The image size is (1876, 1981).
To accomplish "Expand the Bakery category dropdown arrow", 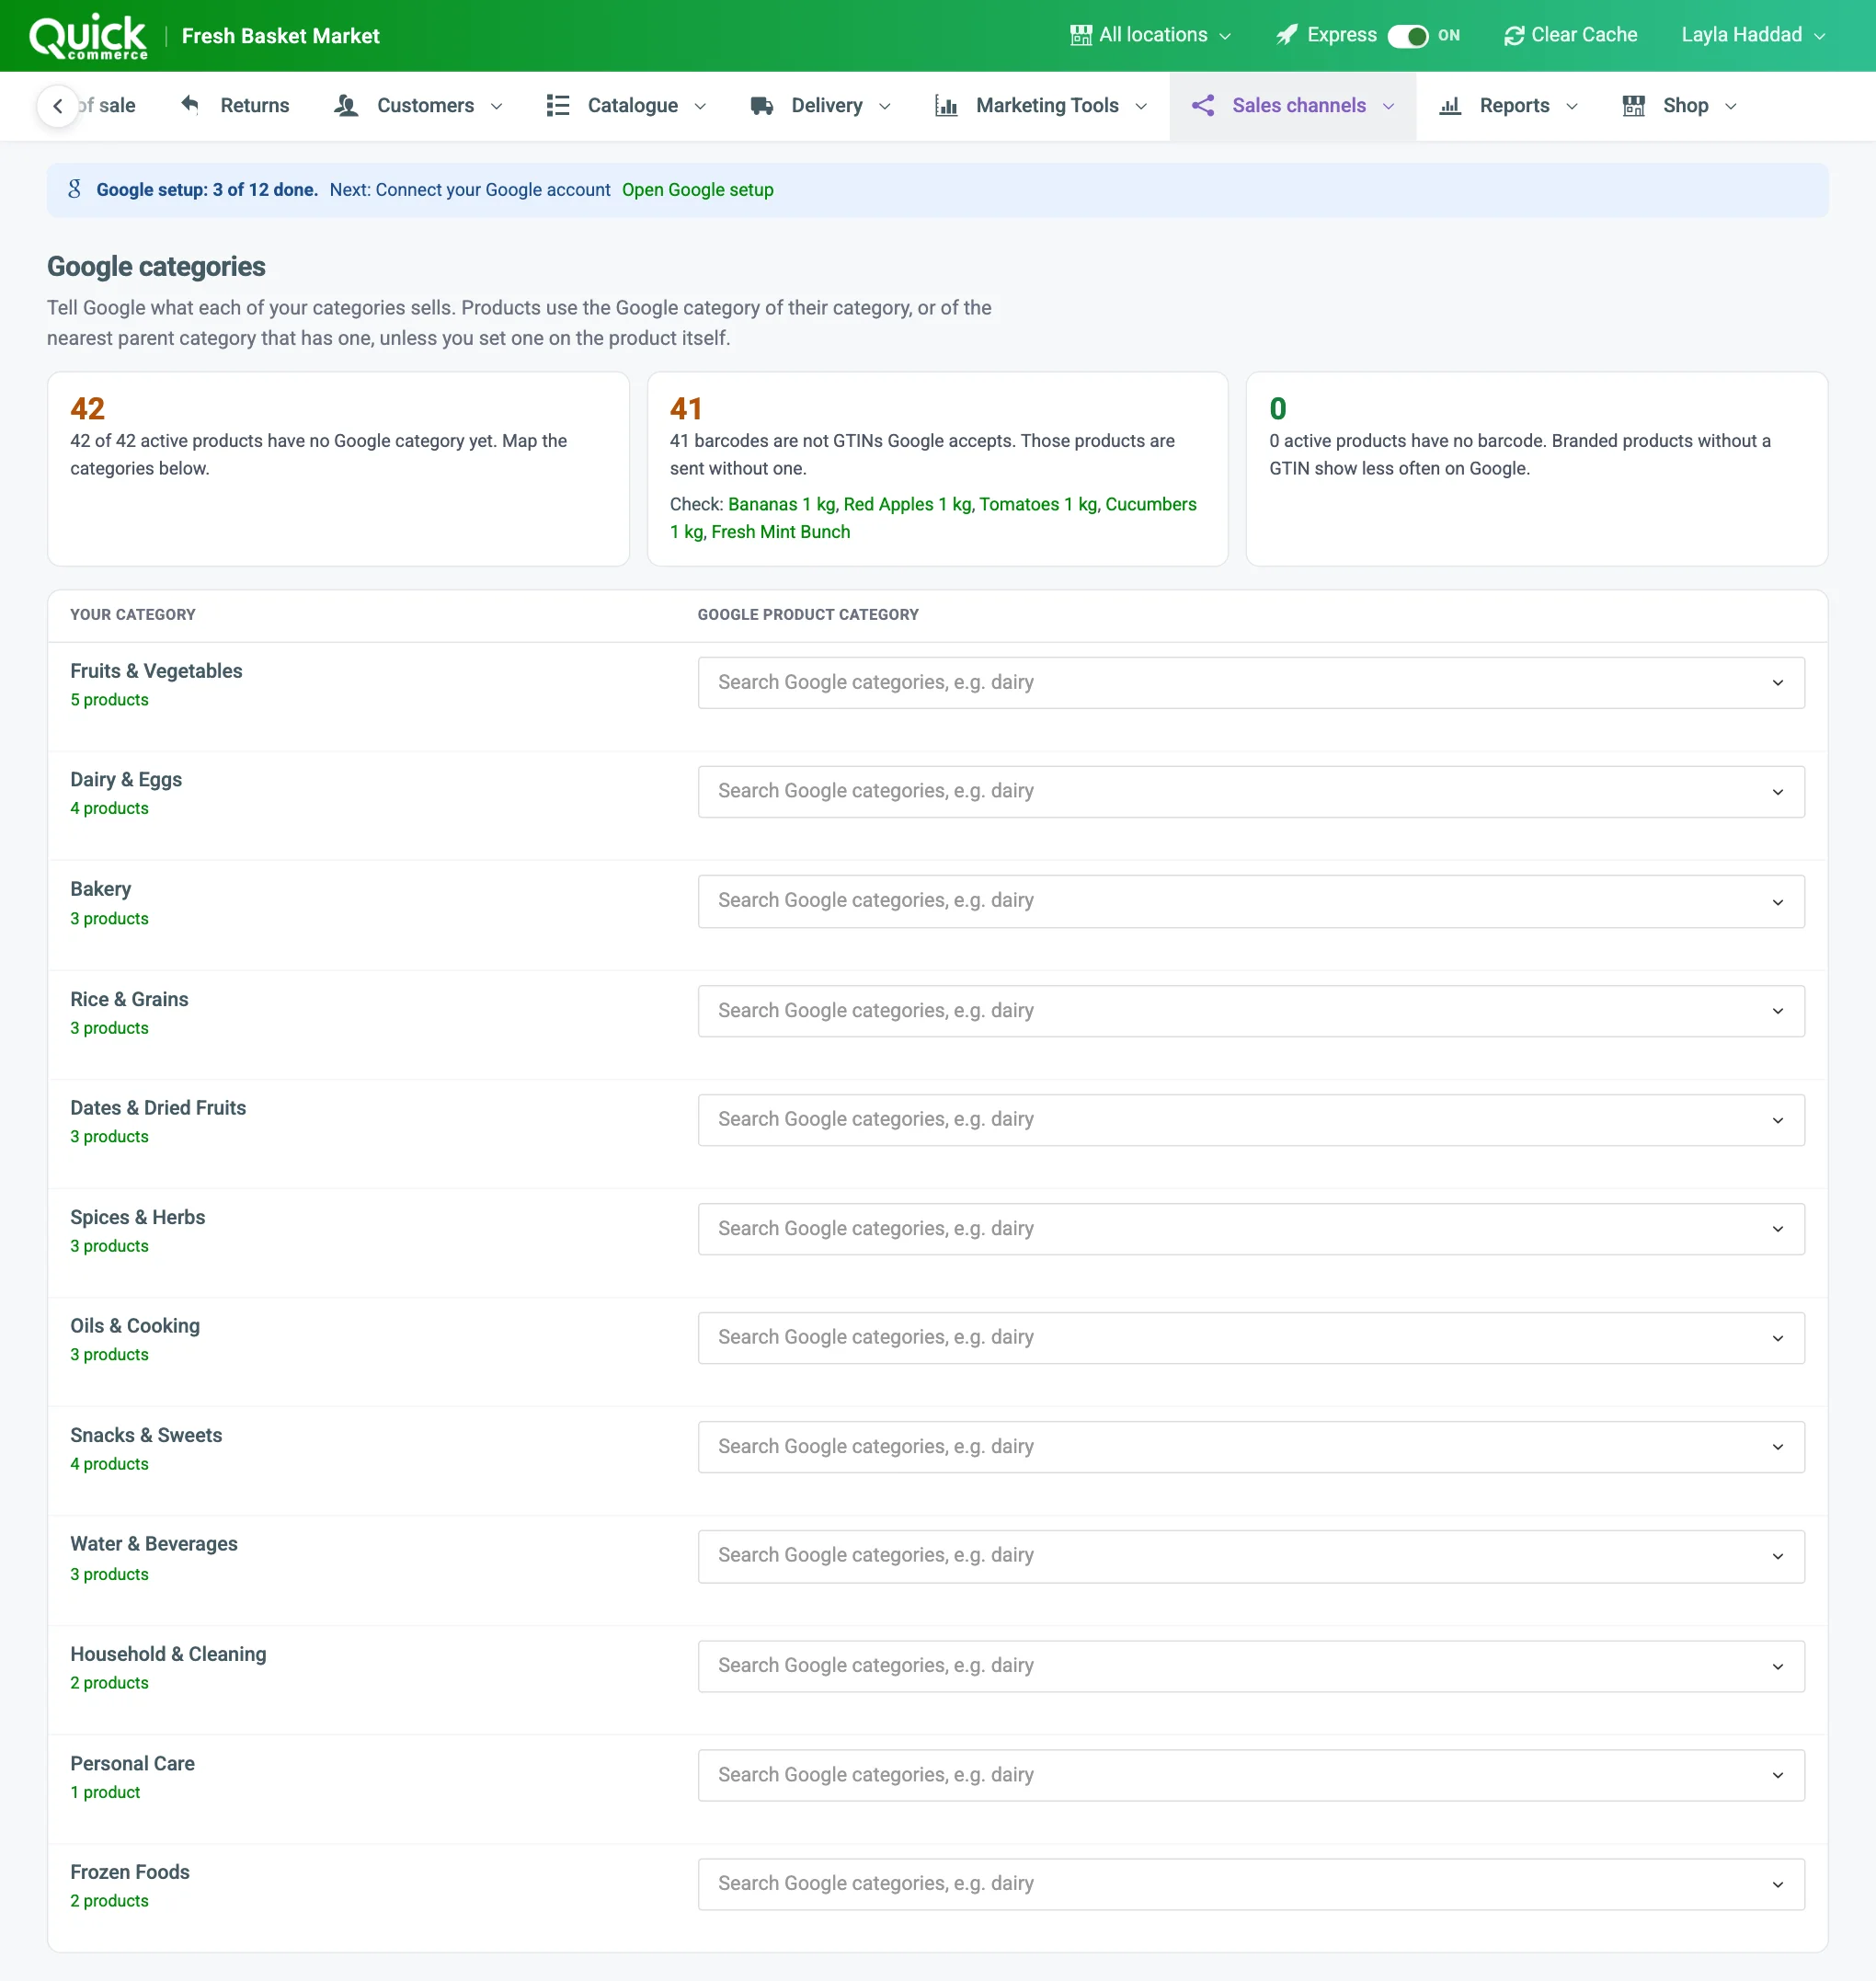I will pyautogui.click(x=1778, y=902).
